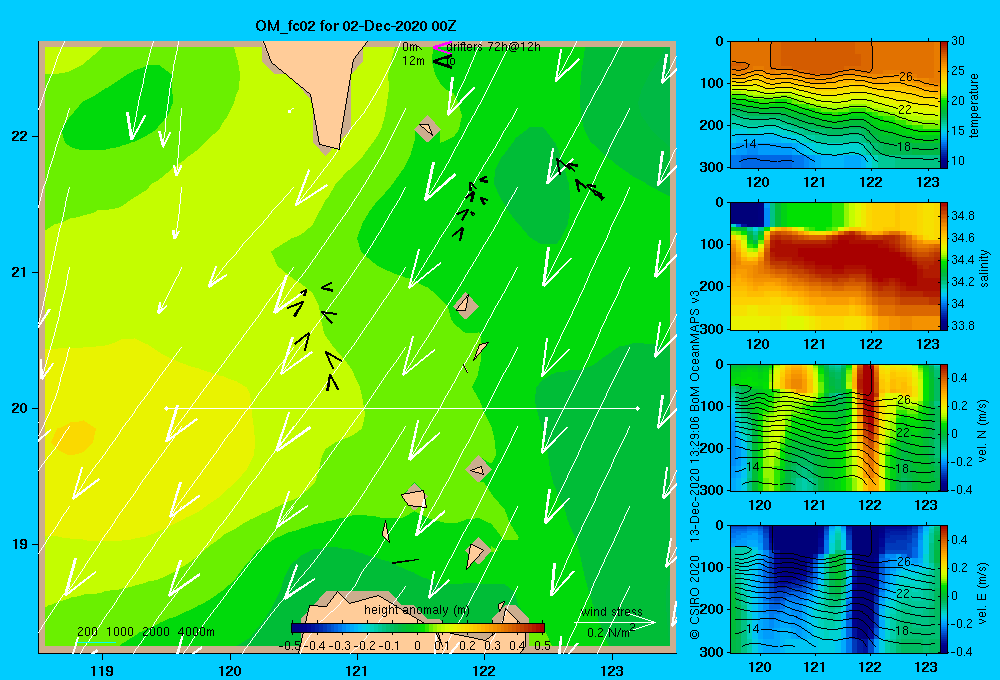Viewport: 1000px width, 680px height.
Task: Click the island near 19.55N 122E
Action: tap(478, 470)
